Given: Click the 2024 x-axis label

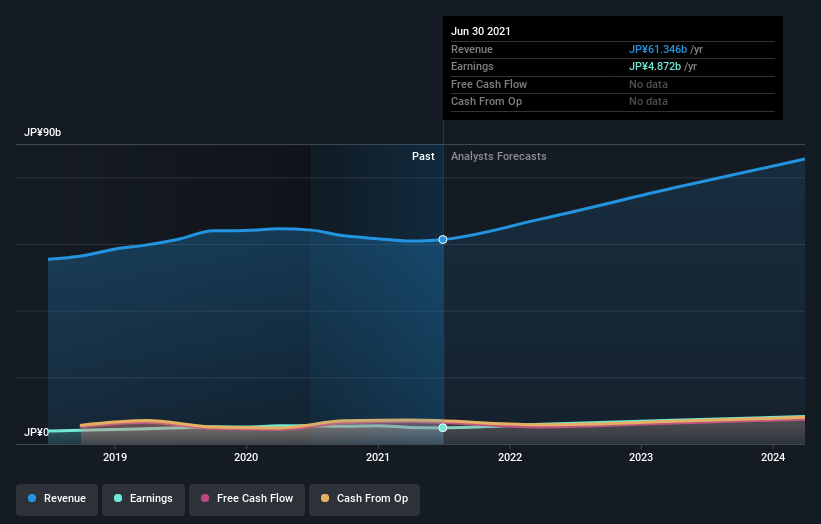Looking at the screenshot, I should point(773,457).
